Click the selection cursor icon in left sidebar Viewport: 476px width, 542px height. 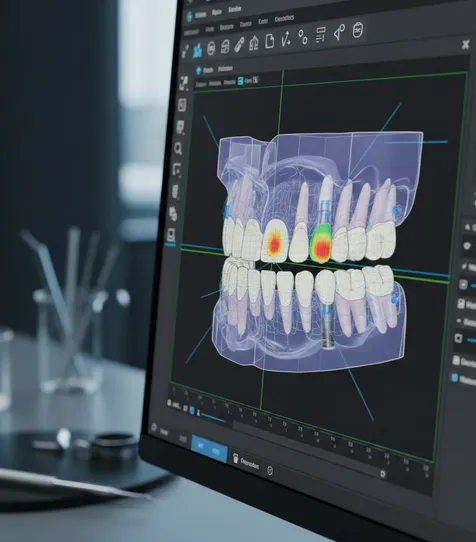(x=177, y=170)
